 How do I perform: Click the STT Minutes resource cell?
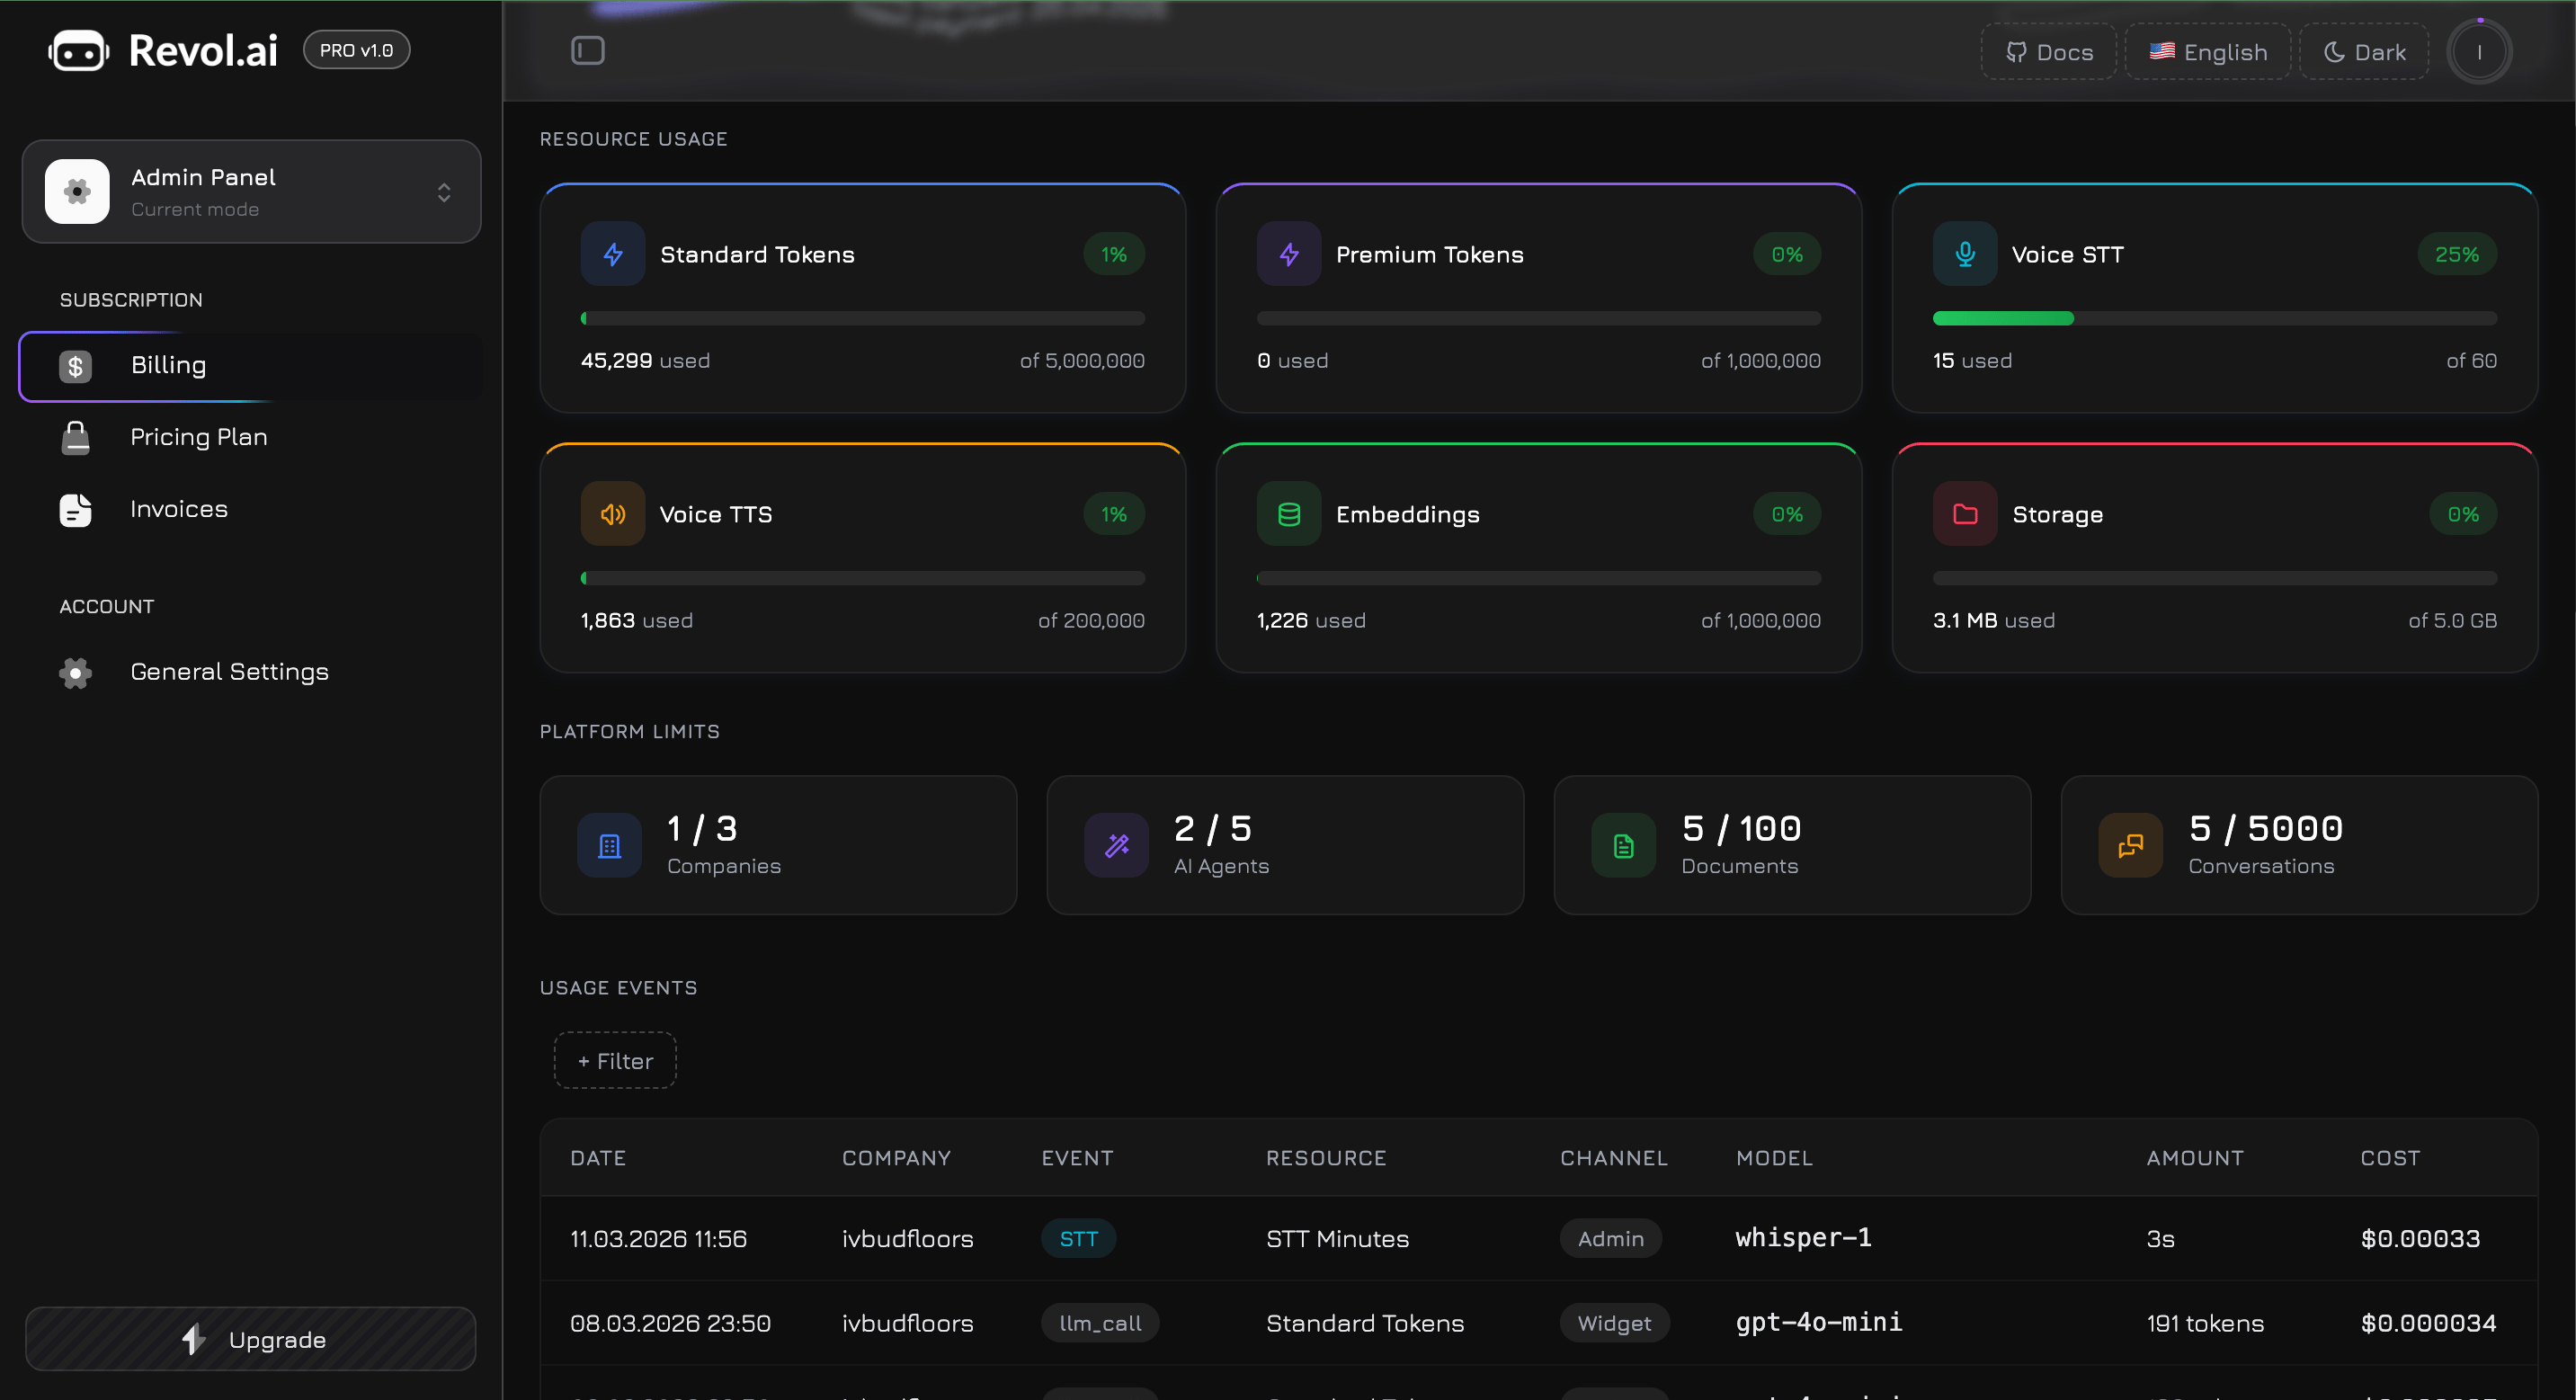click(1337, 1239)
